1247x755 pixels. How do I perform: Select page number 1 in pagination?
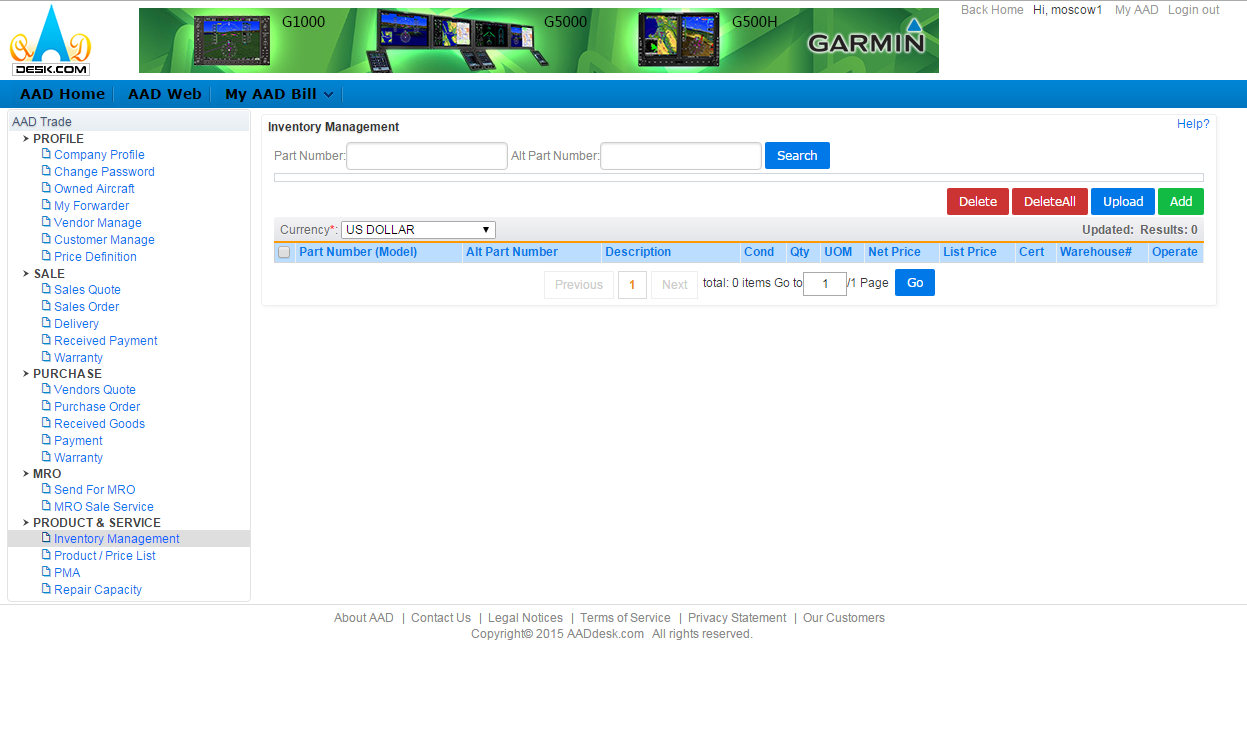click(632, 285)
